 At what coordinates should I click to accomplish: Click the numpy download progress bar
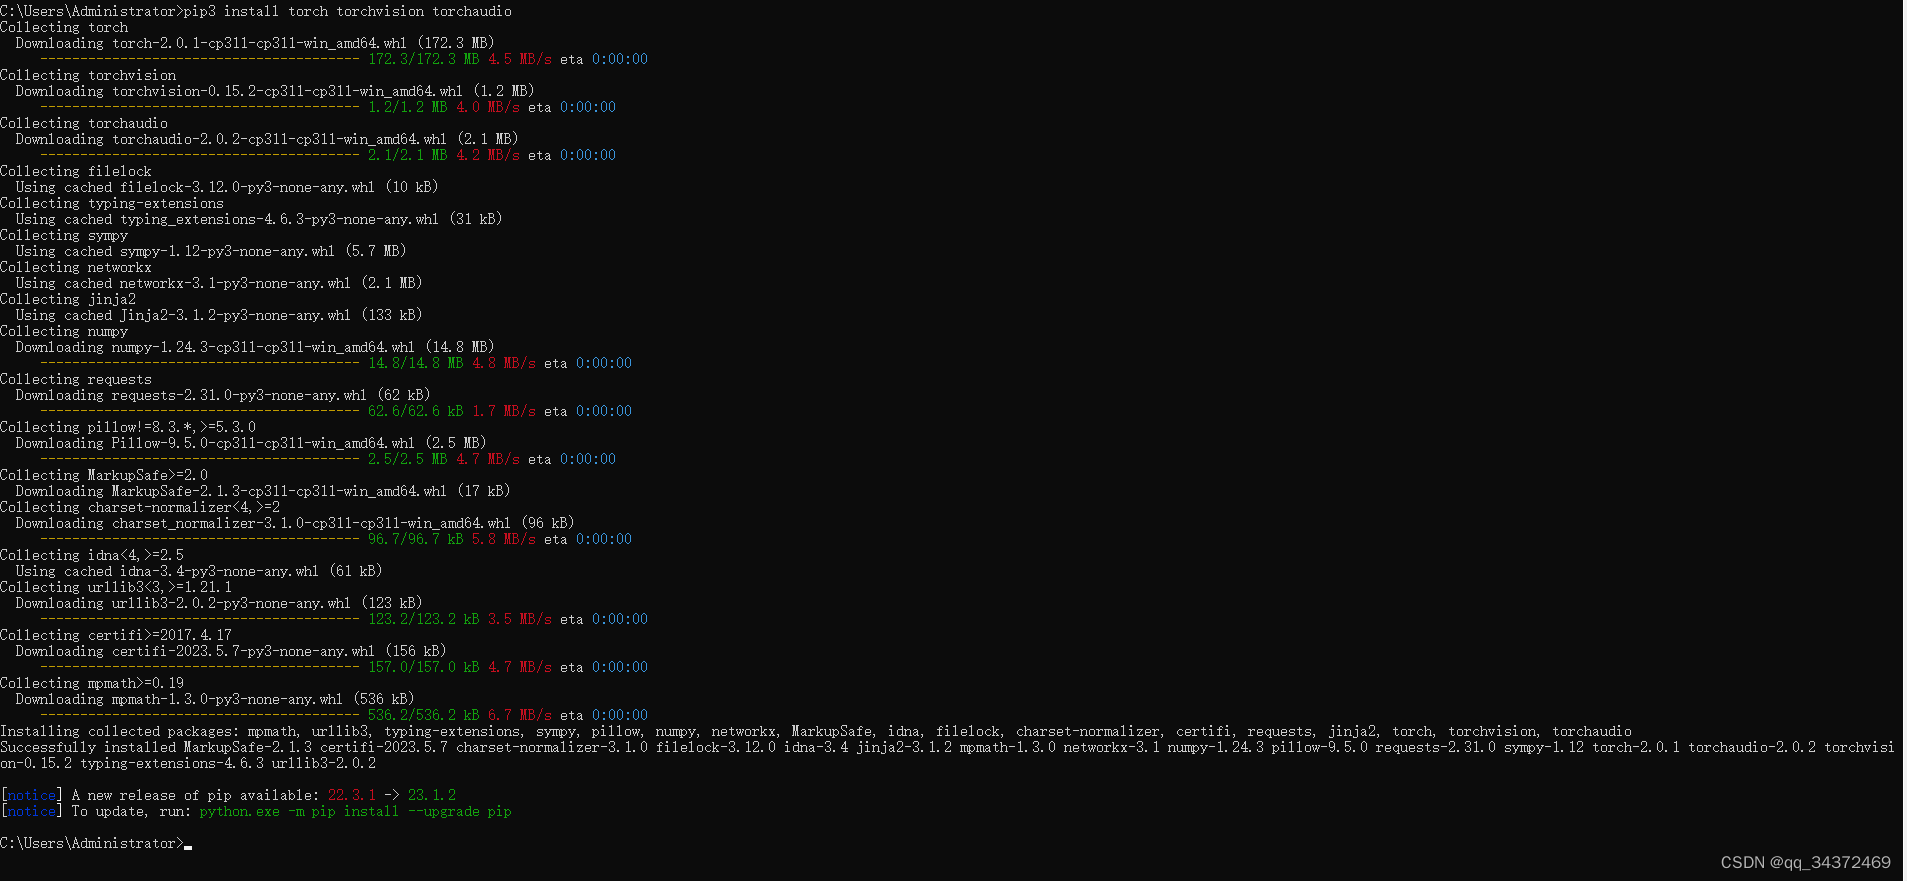tap(199, 363)
